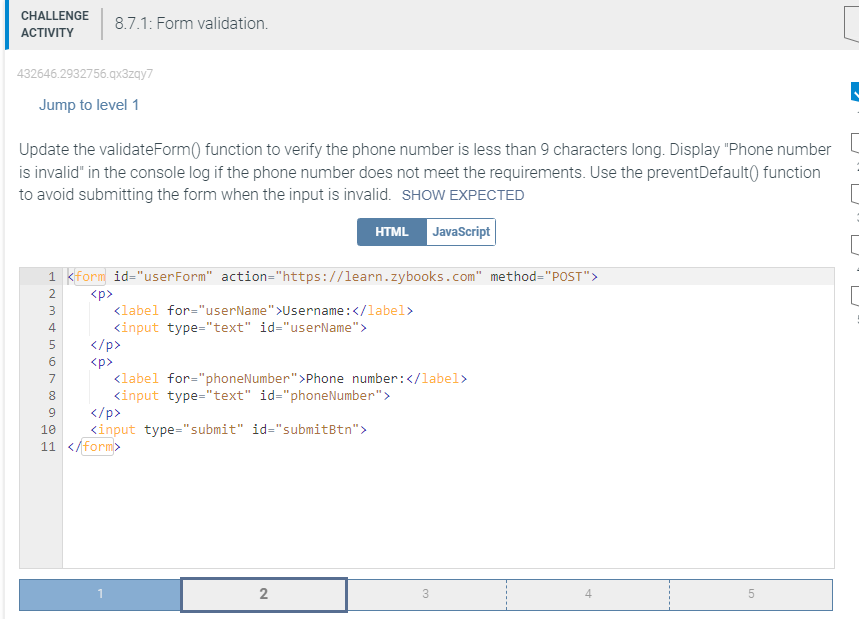
Task: Click the closing </form> tag line
Action: point(94,446)
